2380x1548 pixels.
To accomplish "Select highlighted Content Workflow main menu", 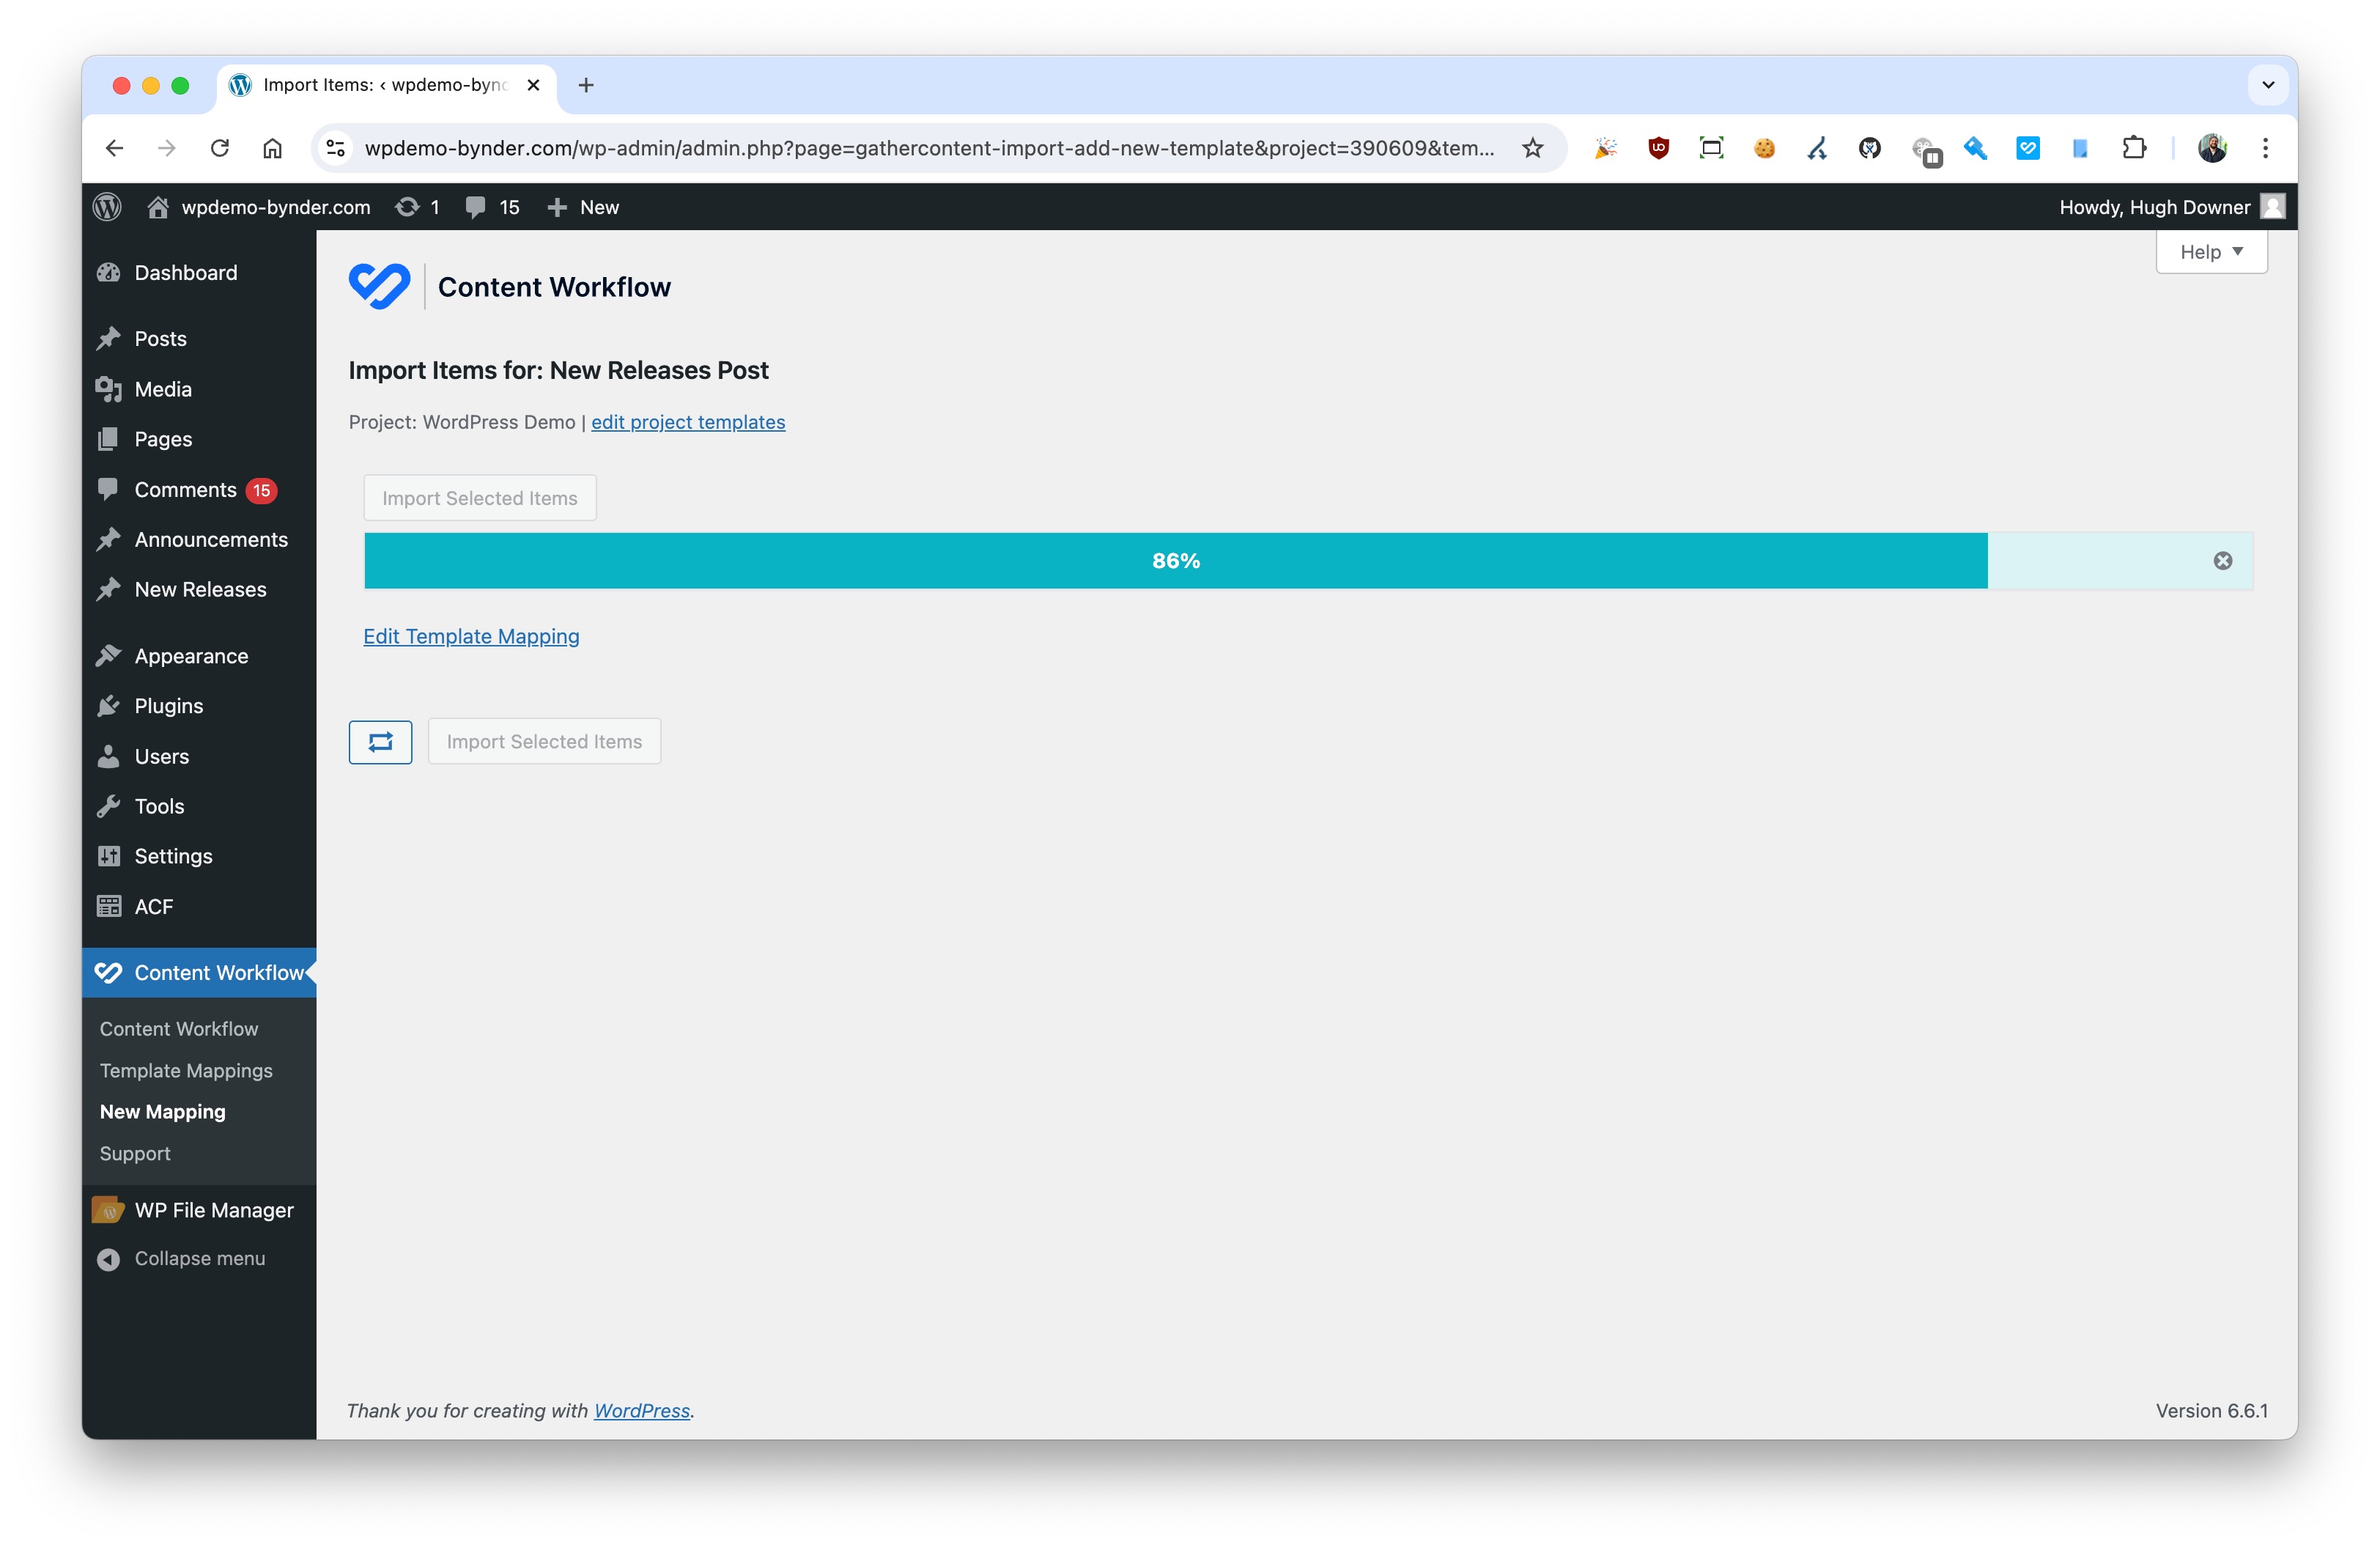I will pos(199,972).
